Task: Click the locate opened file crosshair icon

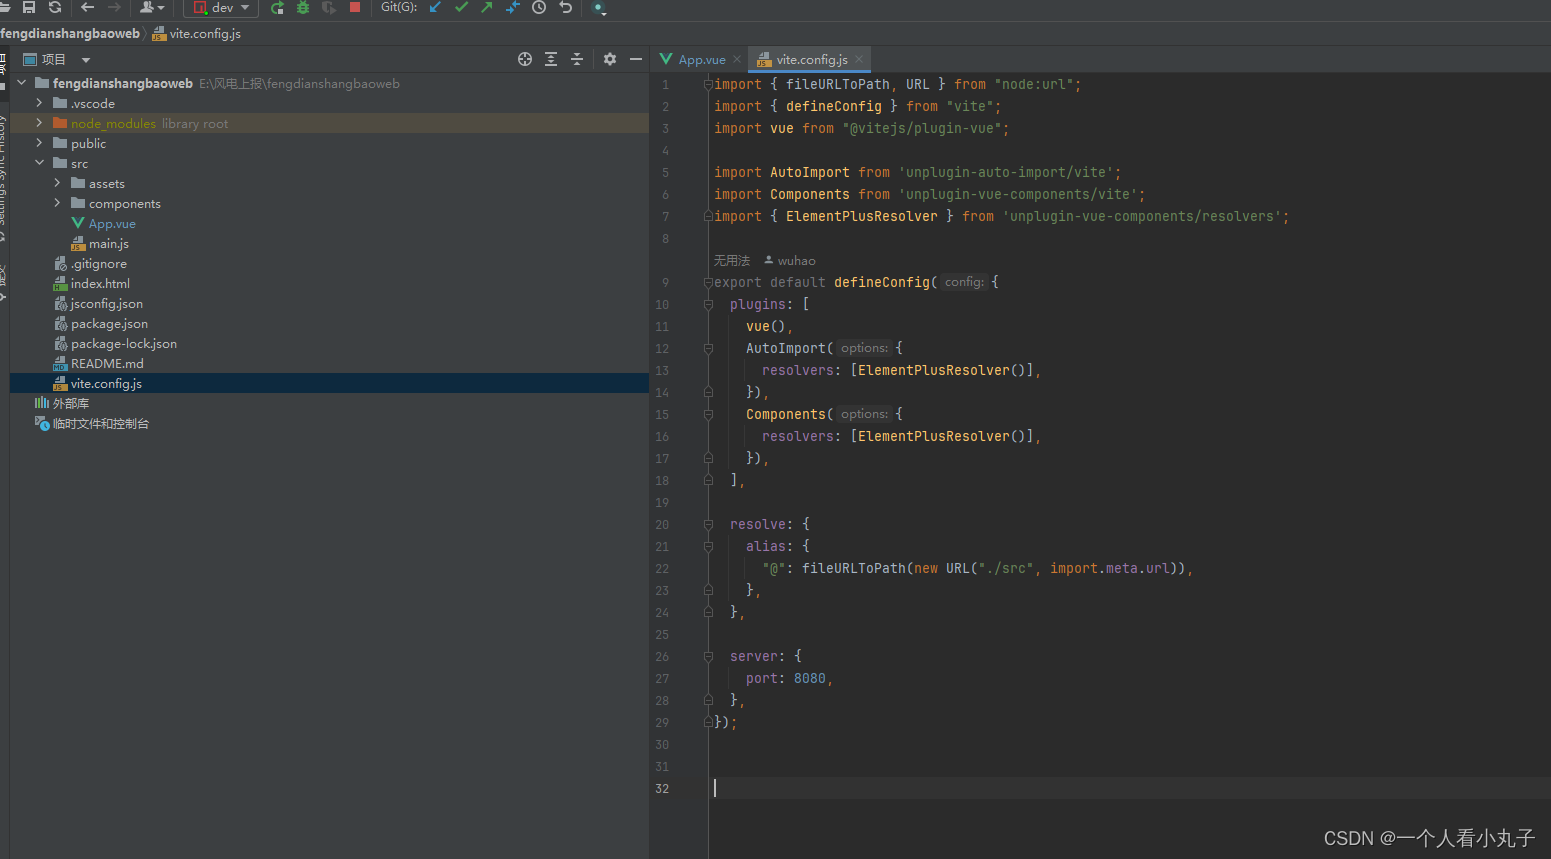Action: [525, 59]
